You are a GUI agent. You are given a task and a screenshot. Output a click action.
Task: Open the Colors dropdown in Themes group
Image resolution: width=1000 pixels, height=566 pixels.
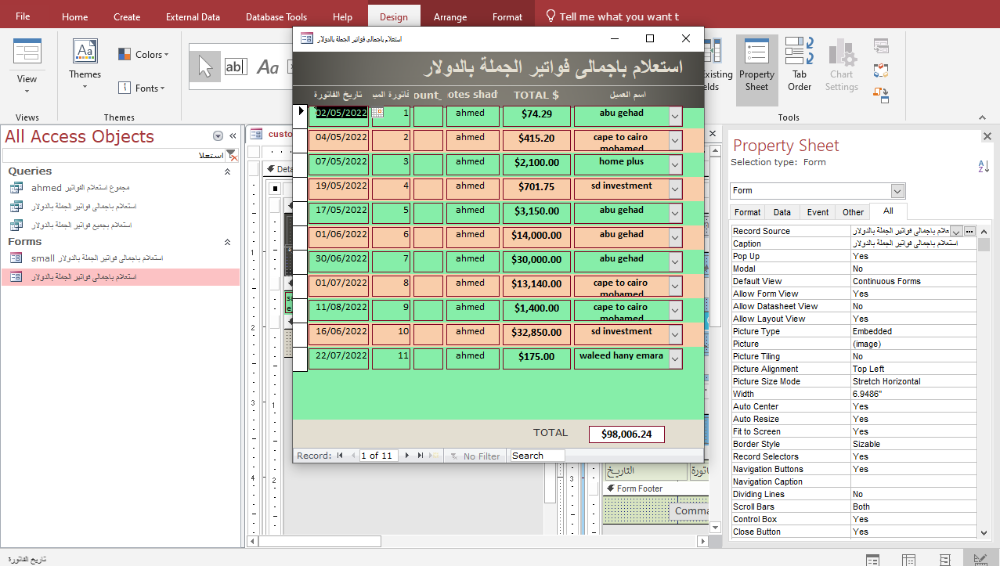[144, 55]
